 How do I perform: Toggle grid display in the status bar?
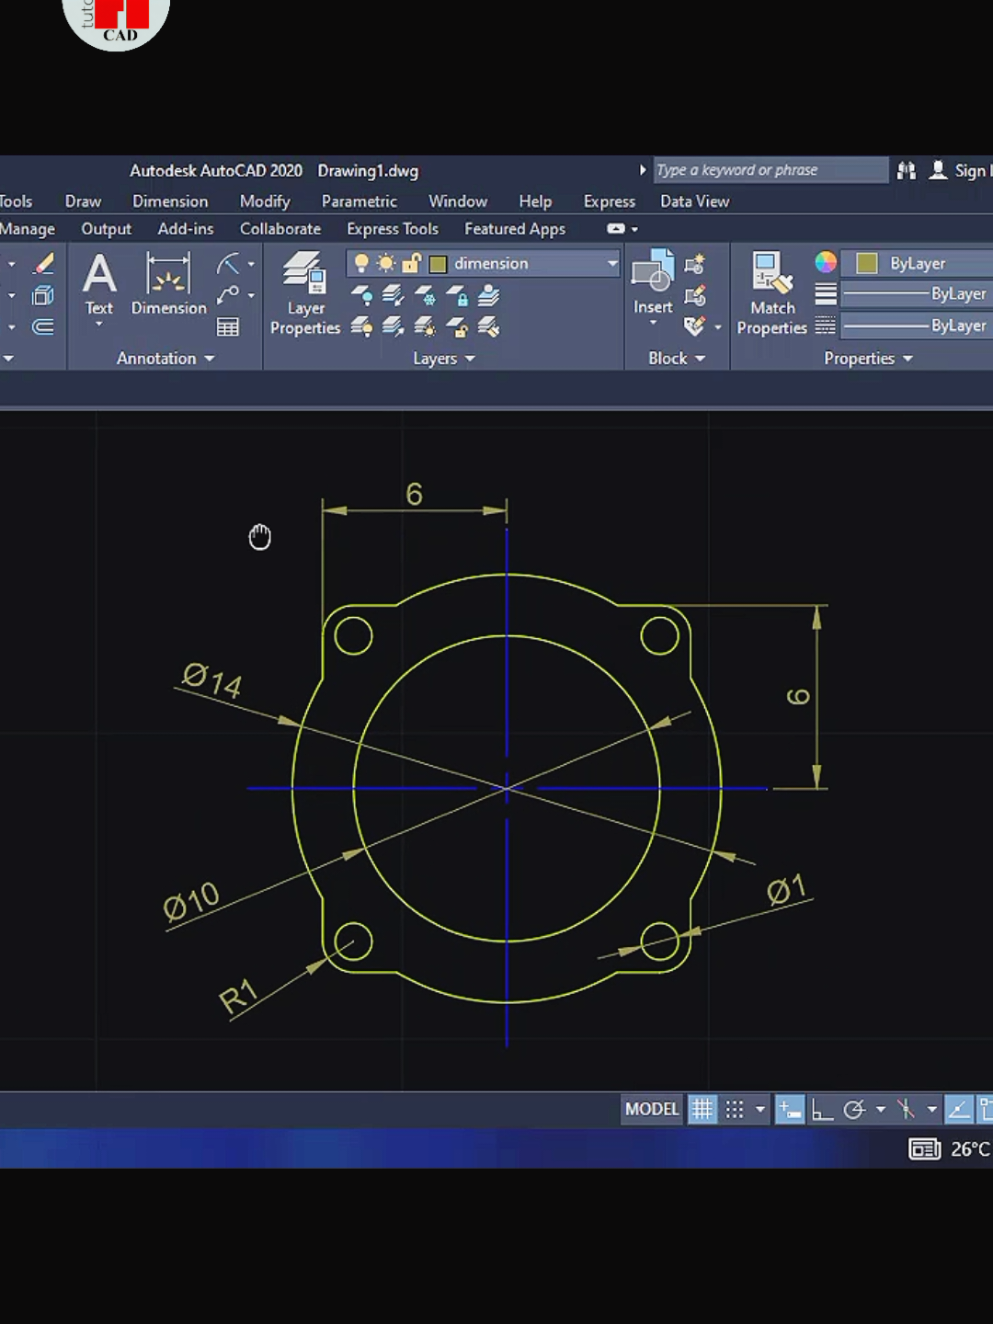click(x=702, y=1109)
